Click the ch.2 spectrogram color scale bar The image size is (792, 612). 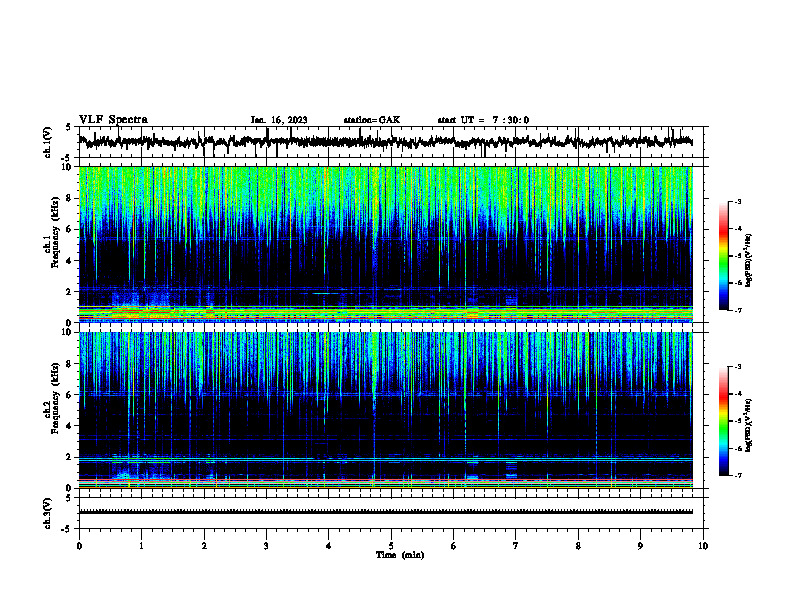click(724, 421)
